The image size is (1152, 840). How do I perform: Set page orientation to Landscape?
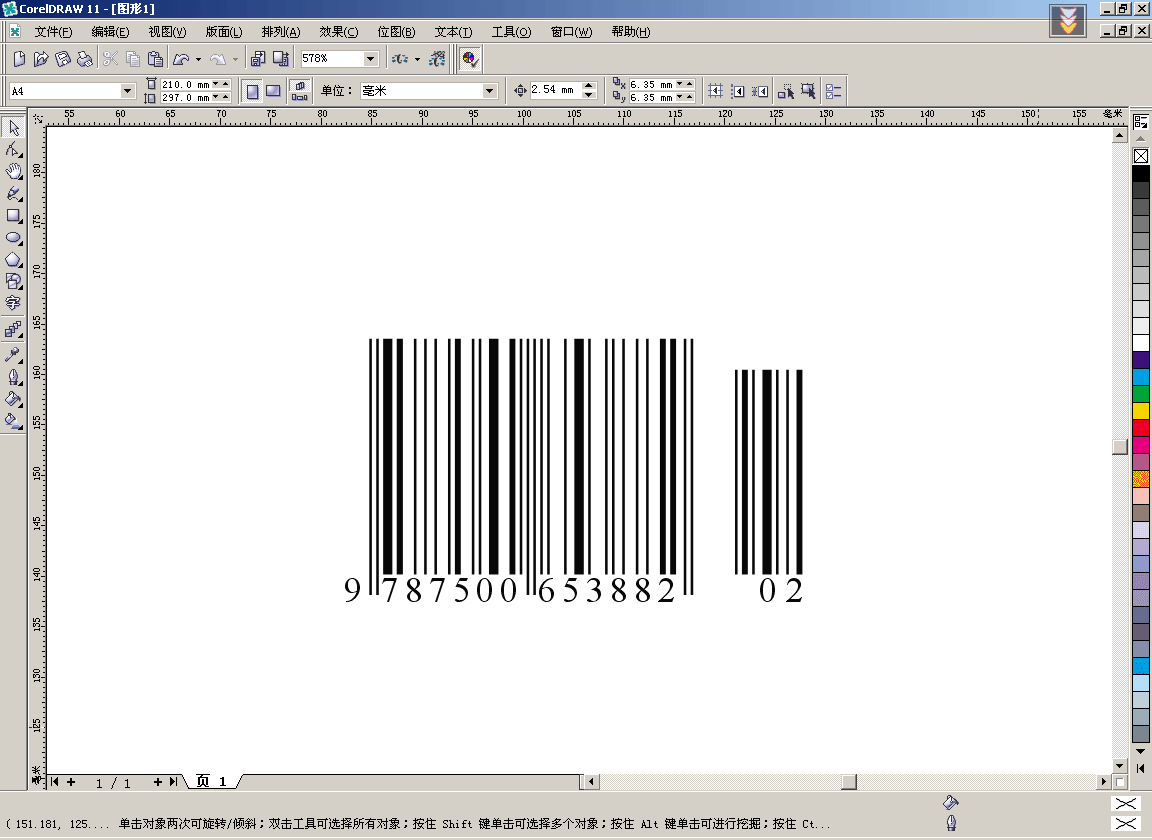[273, 91]
